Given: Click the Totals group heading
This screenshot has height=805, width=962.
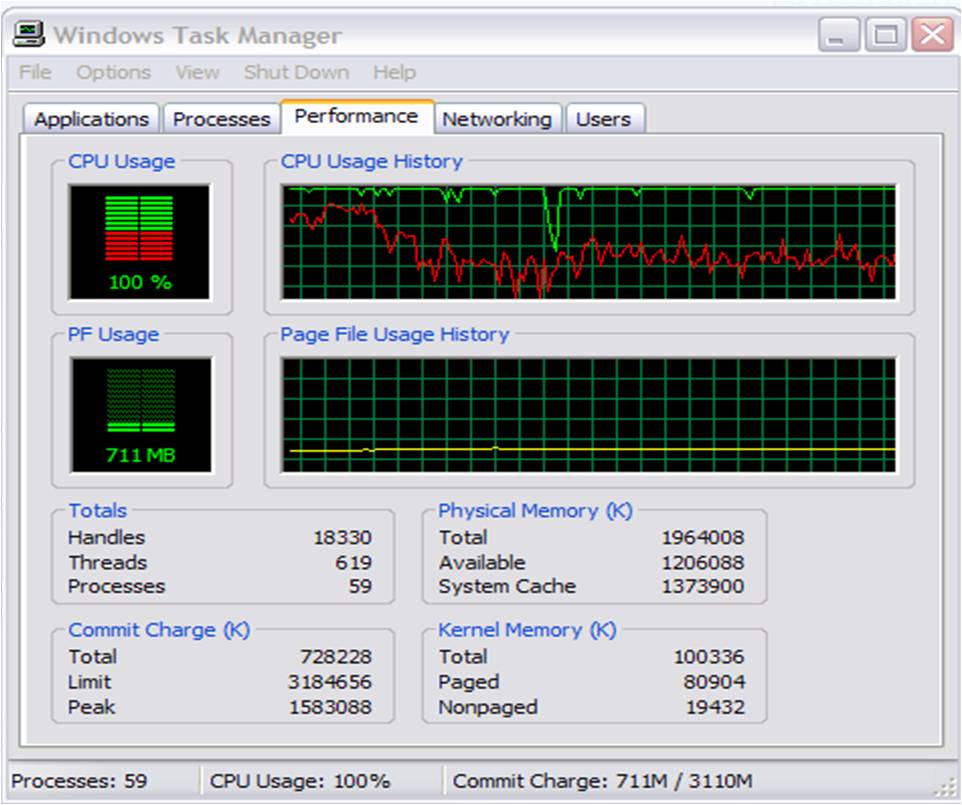Looking at the screenshot, I should tap(98, 510).
